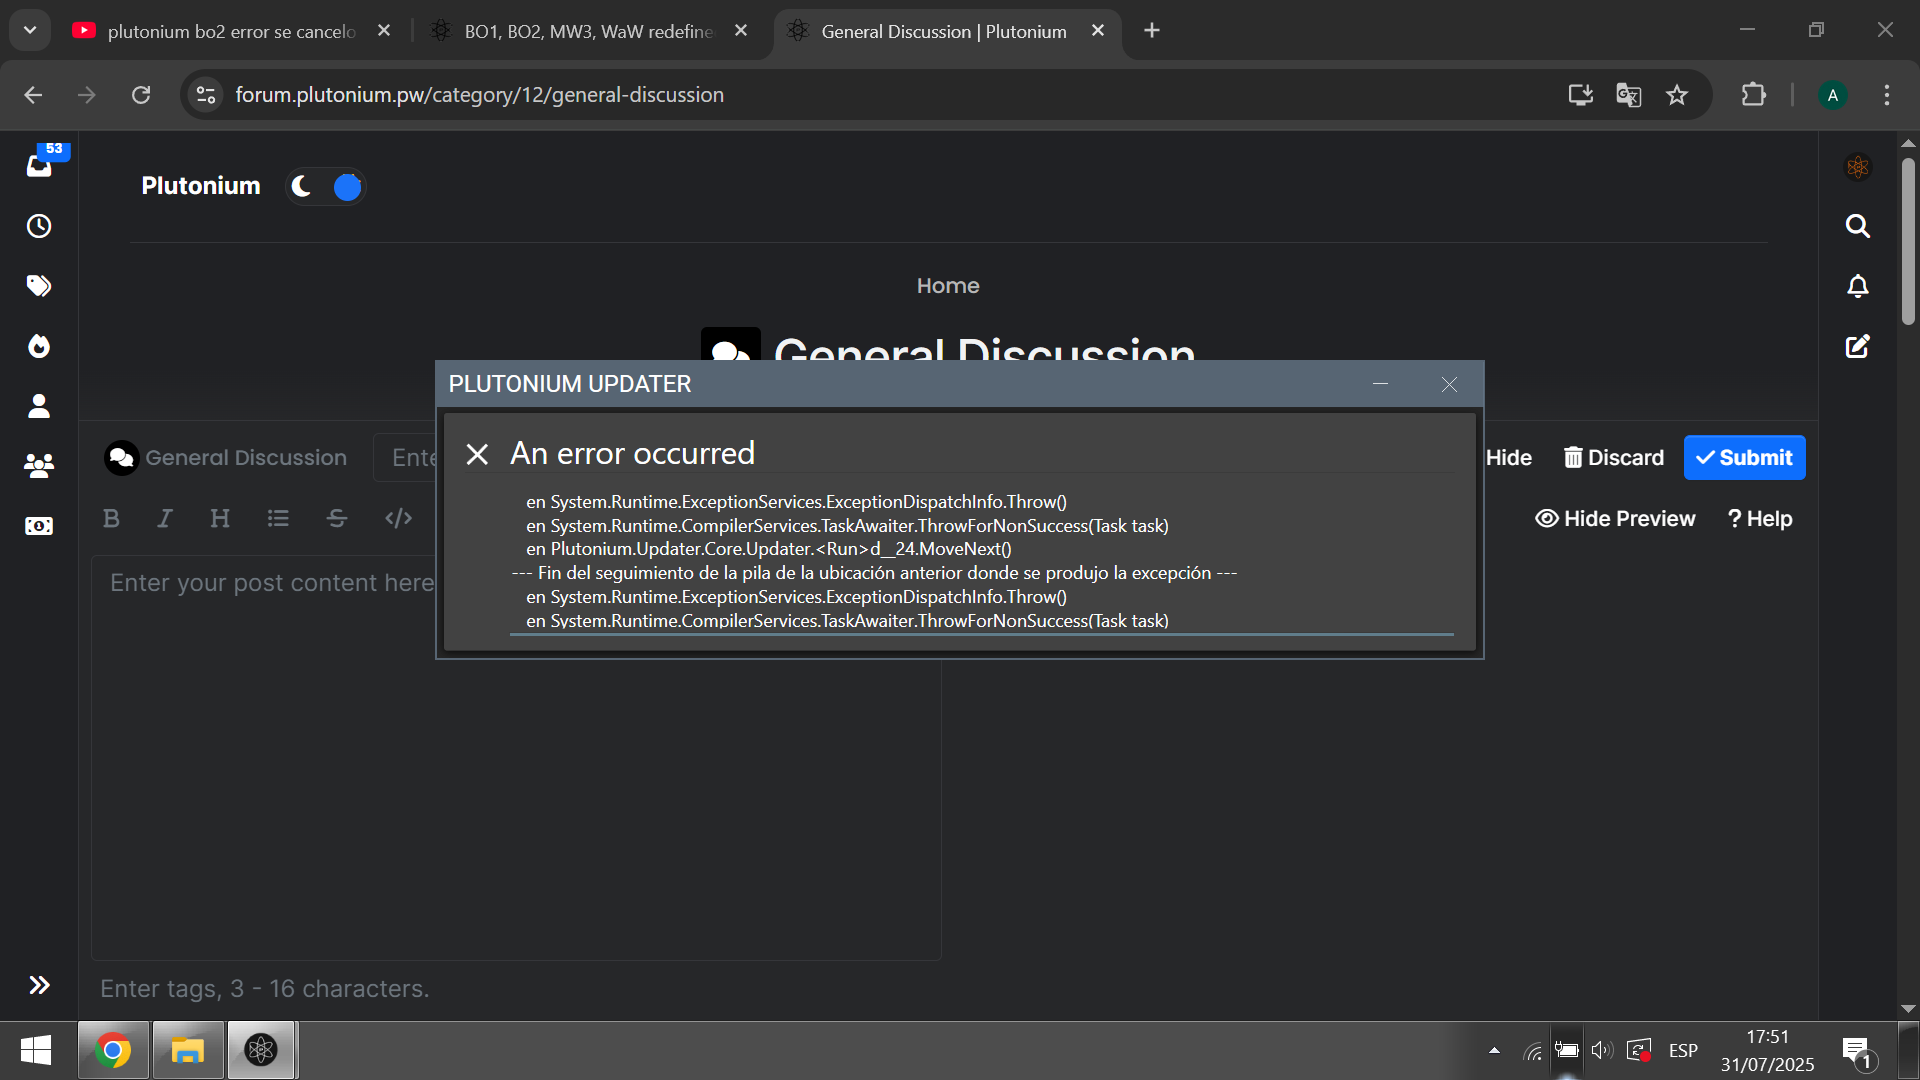This screenshot has width=1920, height=1080.
Task: Insert a bullet list in composer
Action: (x=278, y=518)
